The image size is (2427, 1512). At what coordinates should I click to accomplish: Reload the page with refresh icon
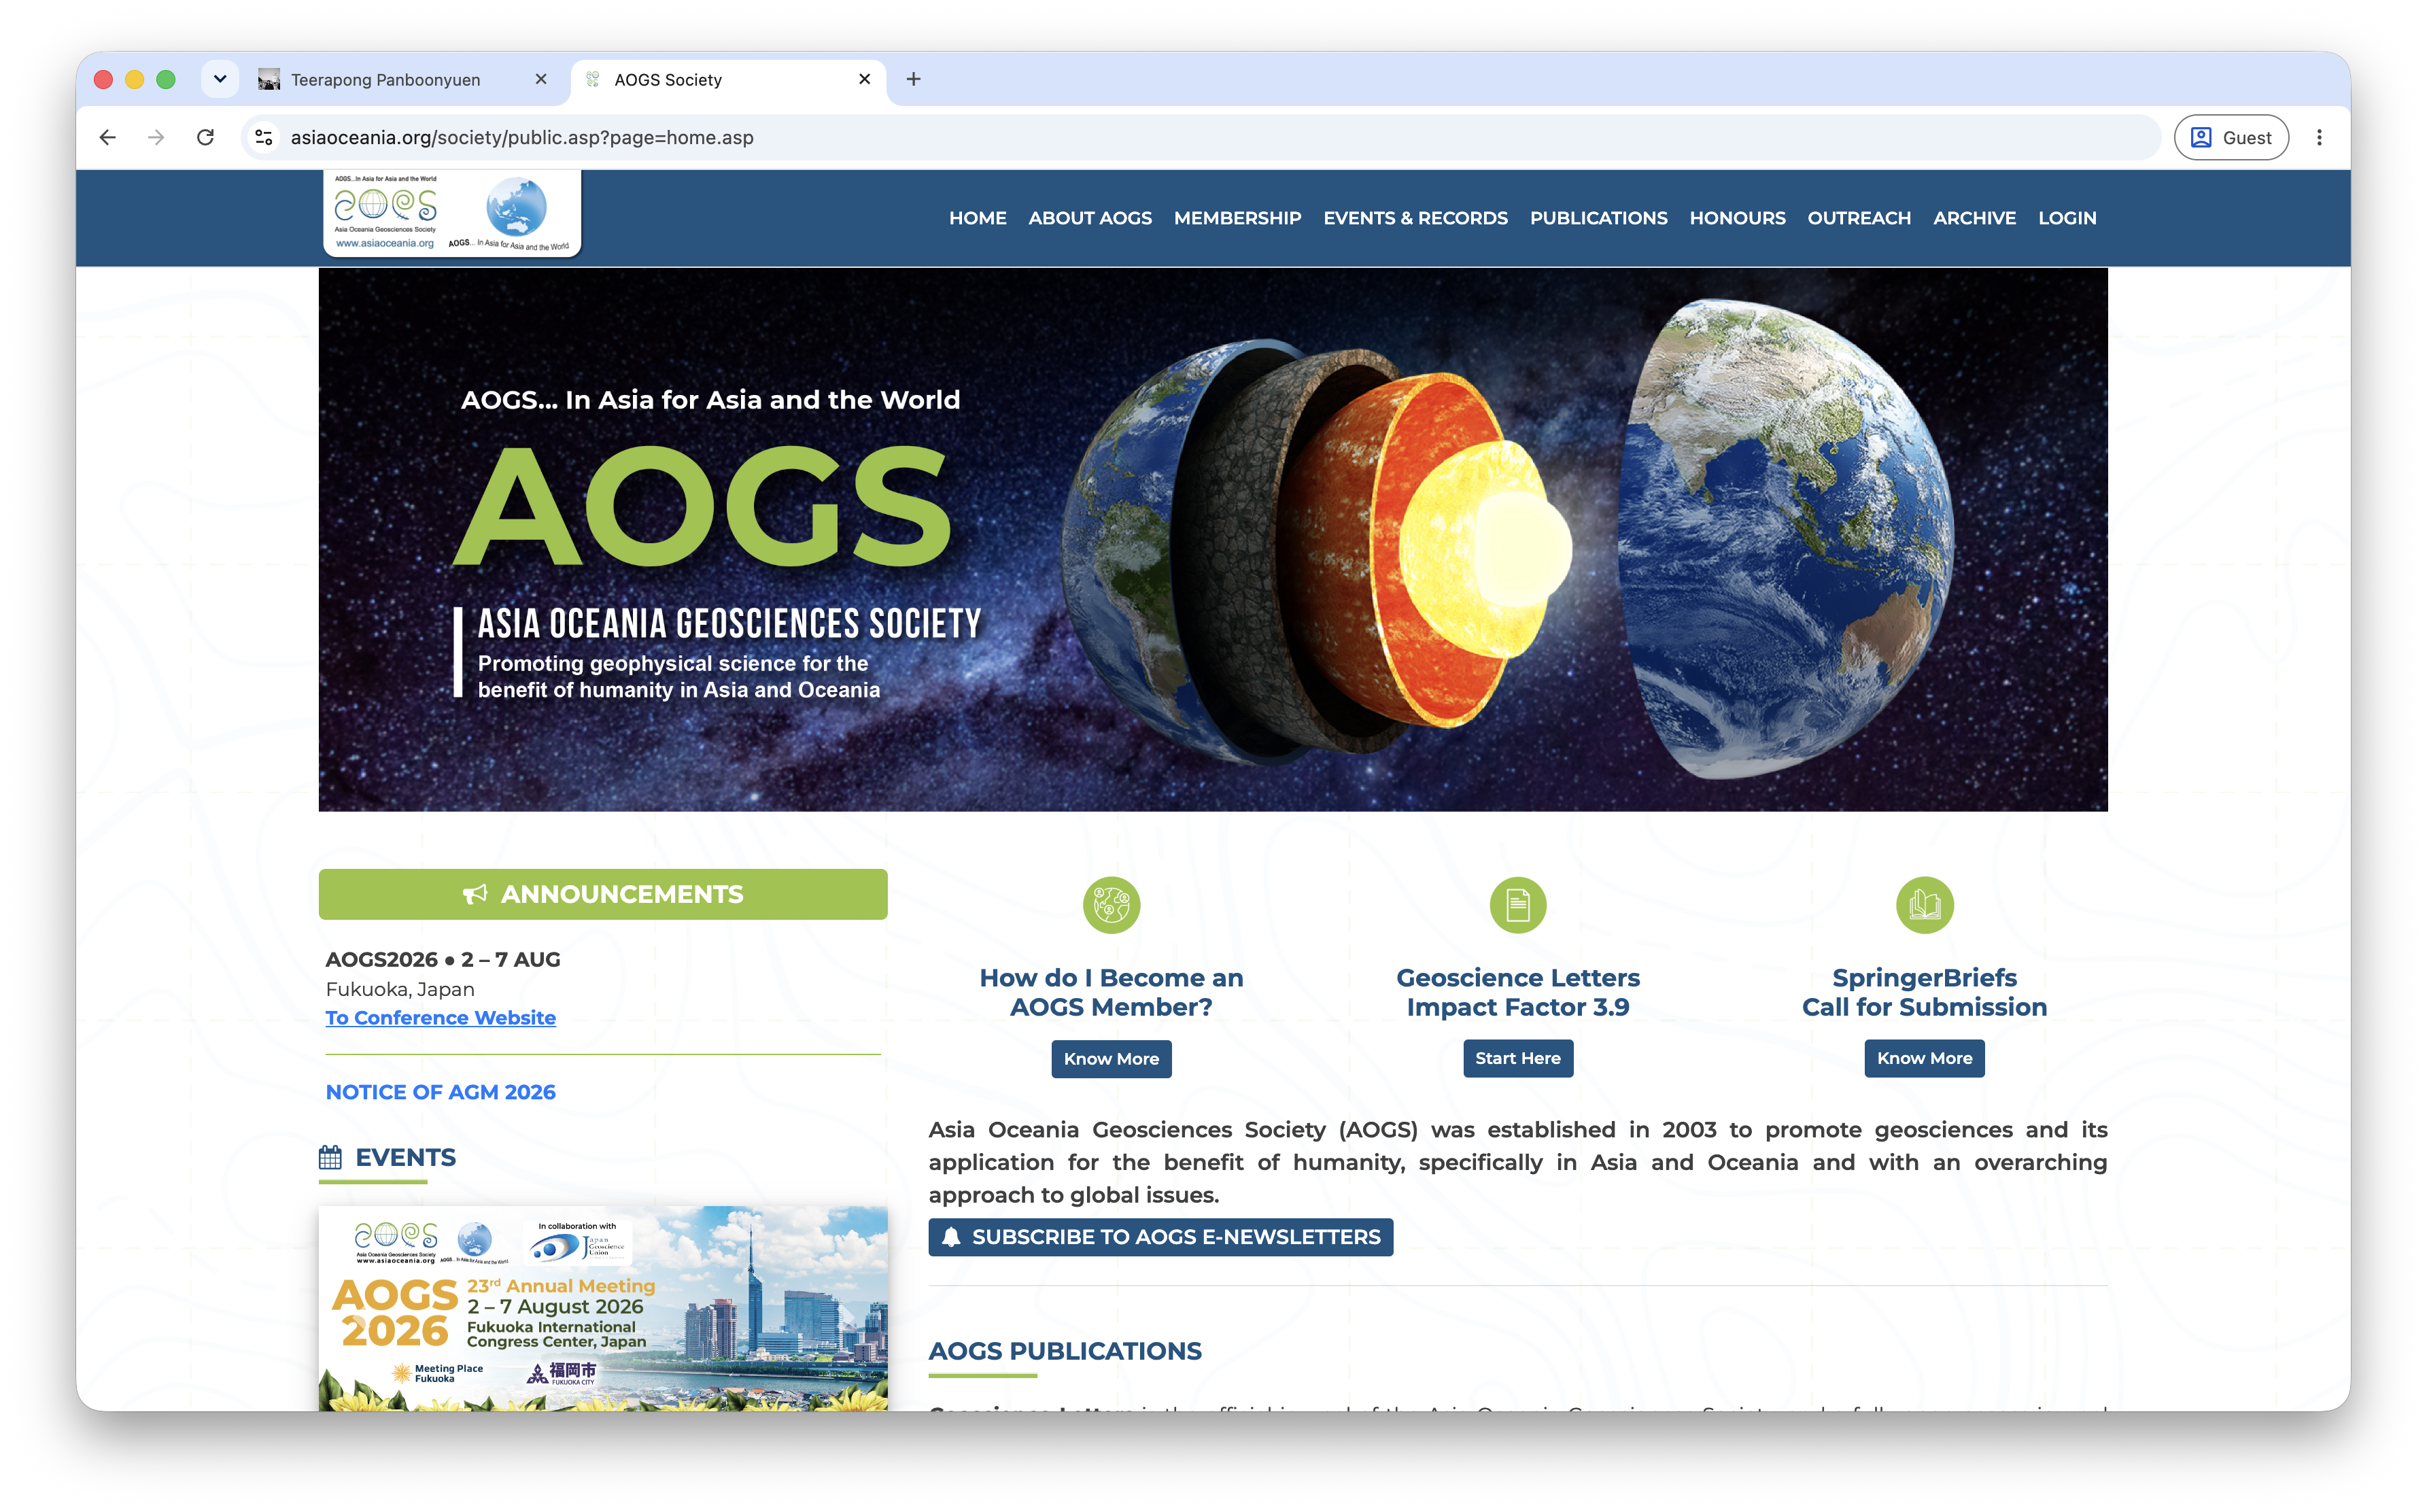point(205,137)
